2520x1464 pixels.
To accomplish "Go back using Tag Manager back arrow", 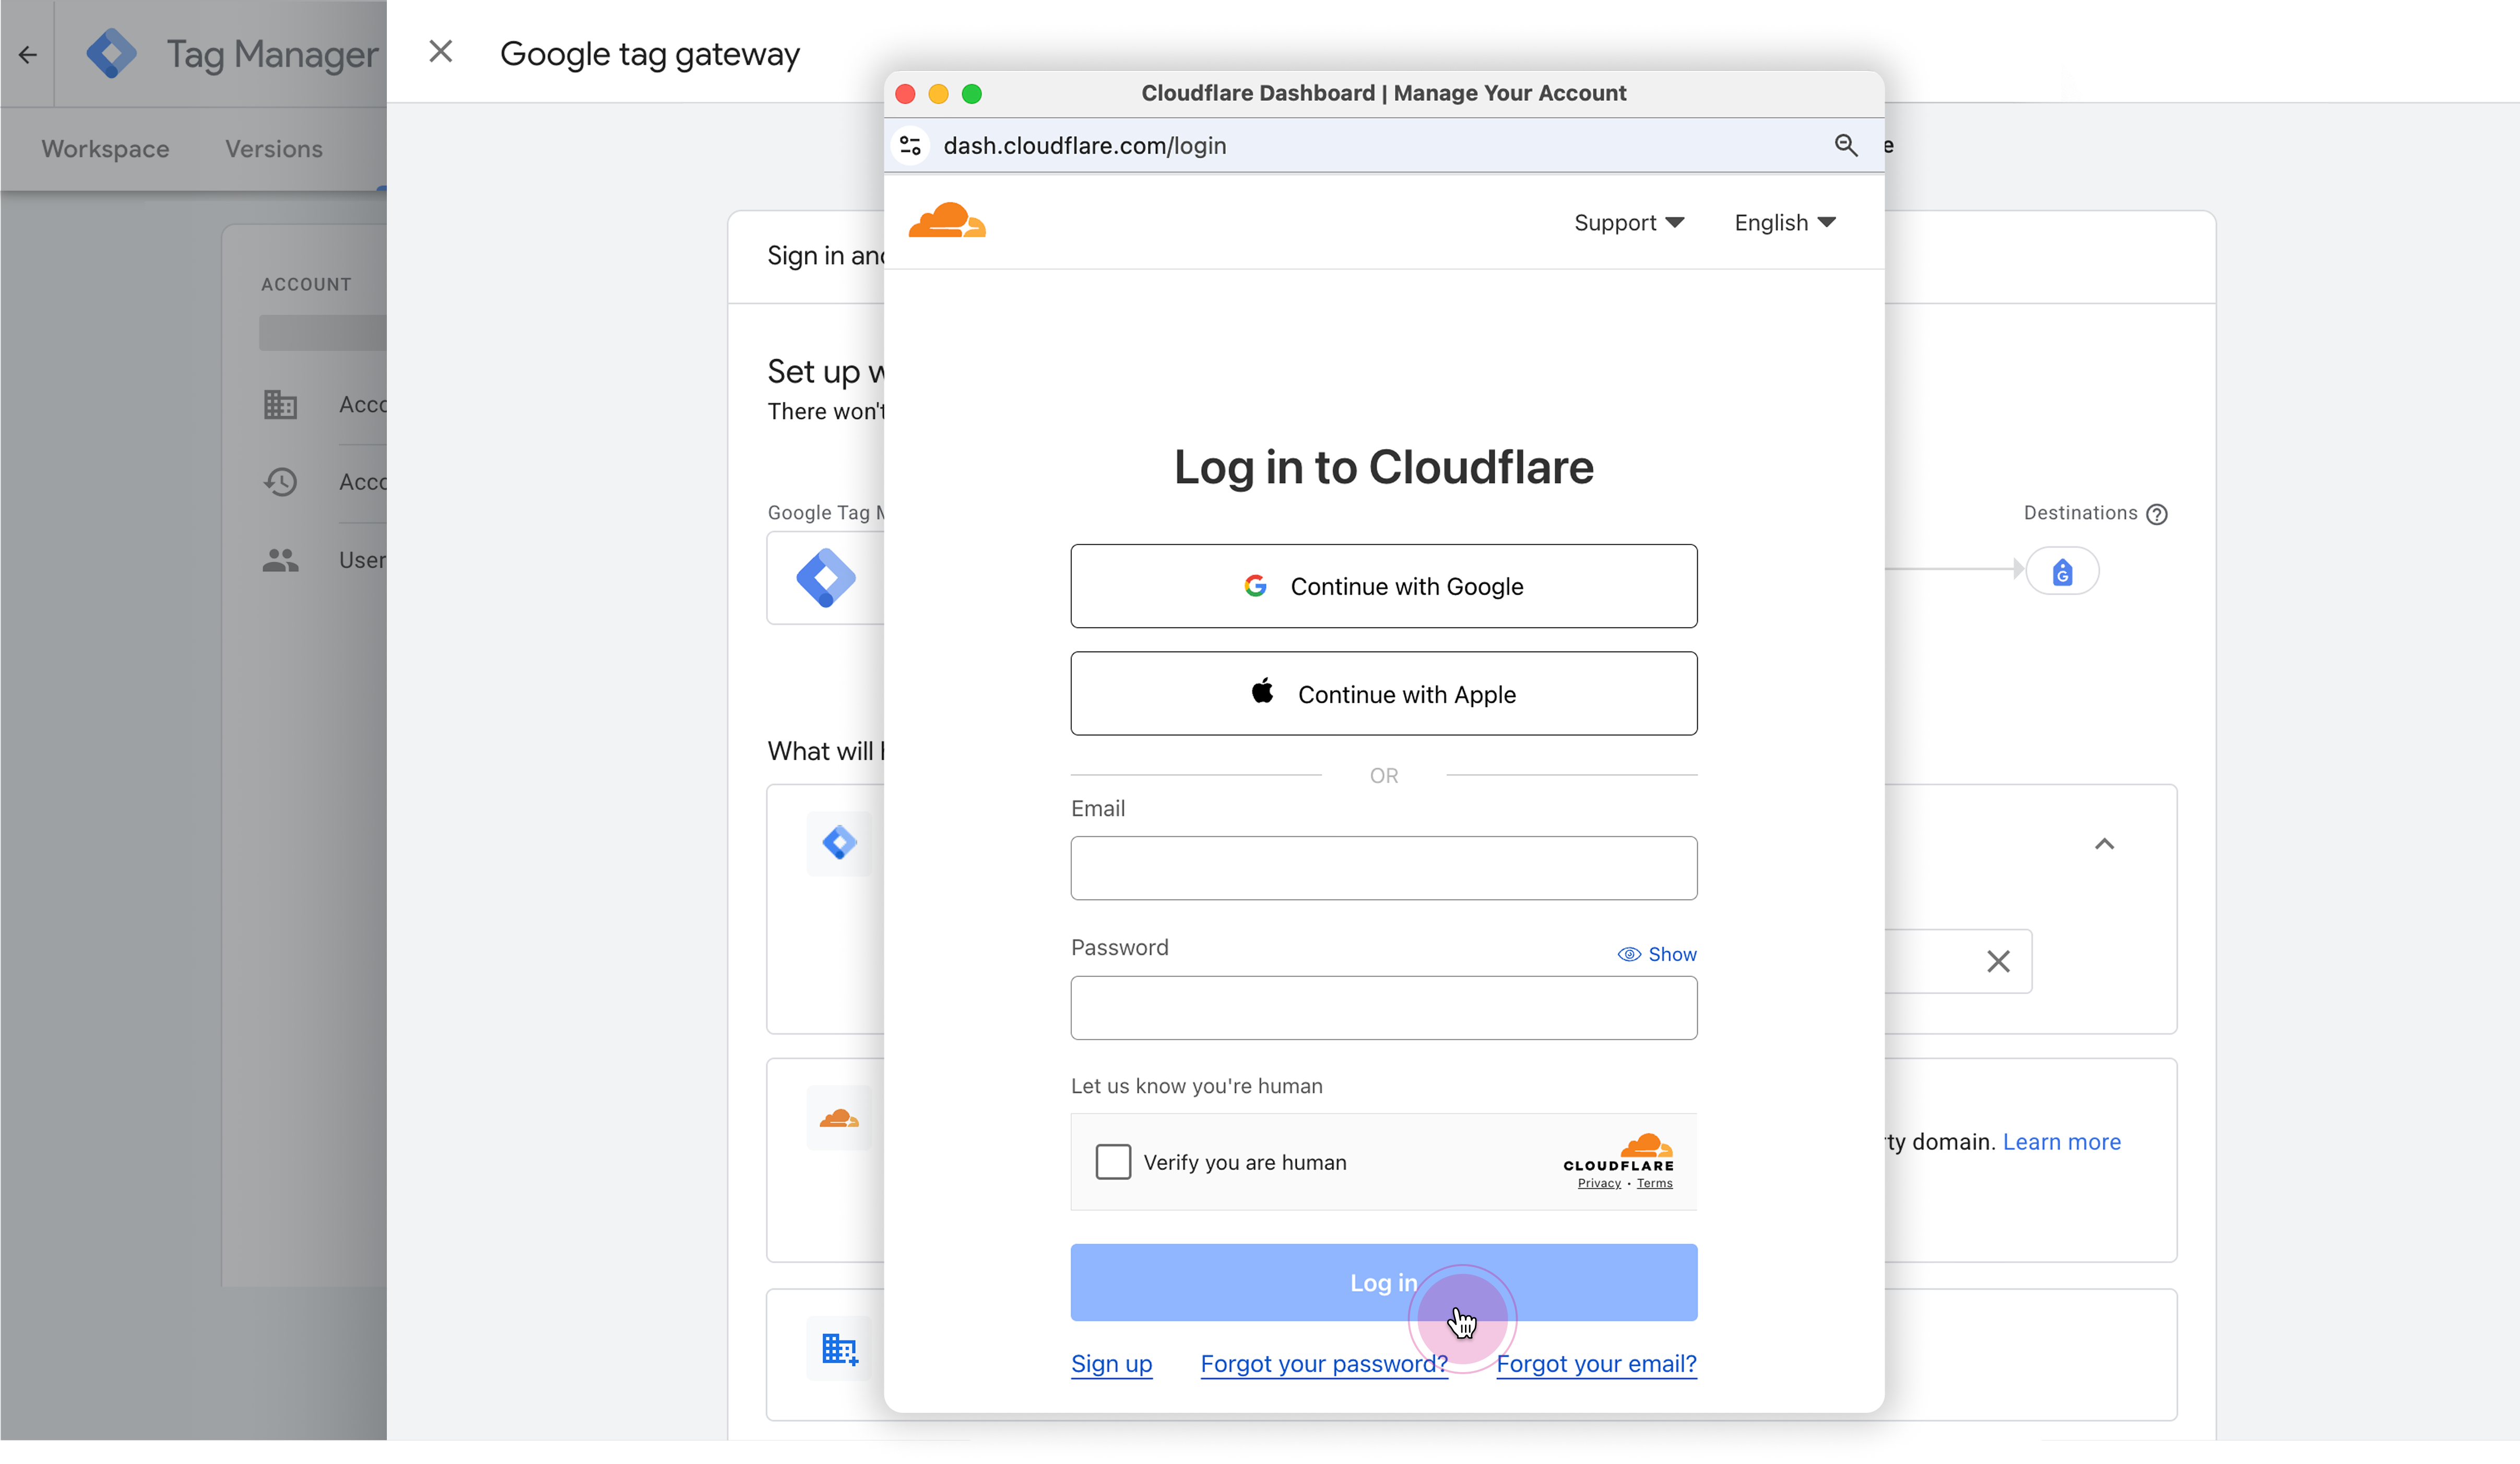I will (28, 54).
